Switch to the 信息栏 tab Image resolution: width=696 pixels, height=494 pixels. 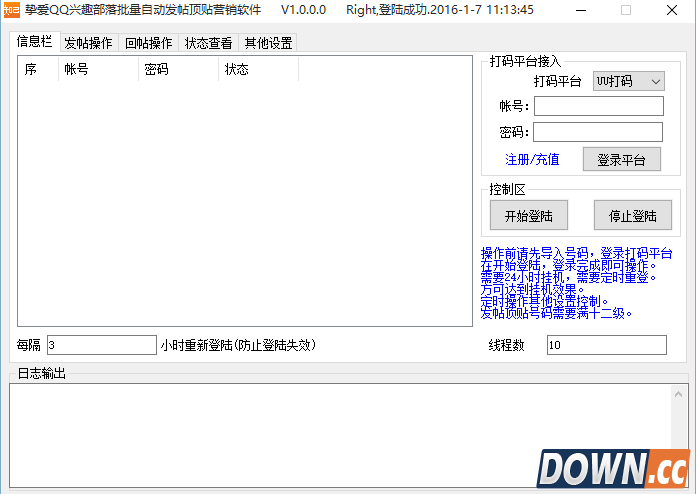pyautogui.click(x=35, y=42)
